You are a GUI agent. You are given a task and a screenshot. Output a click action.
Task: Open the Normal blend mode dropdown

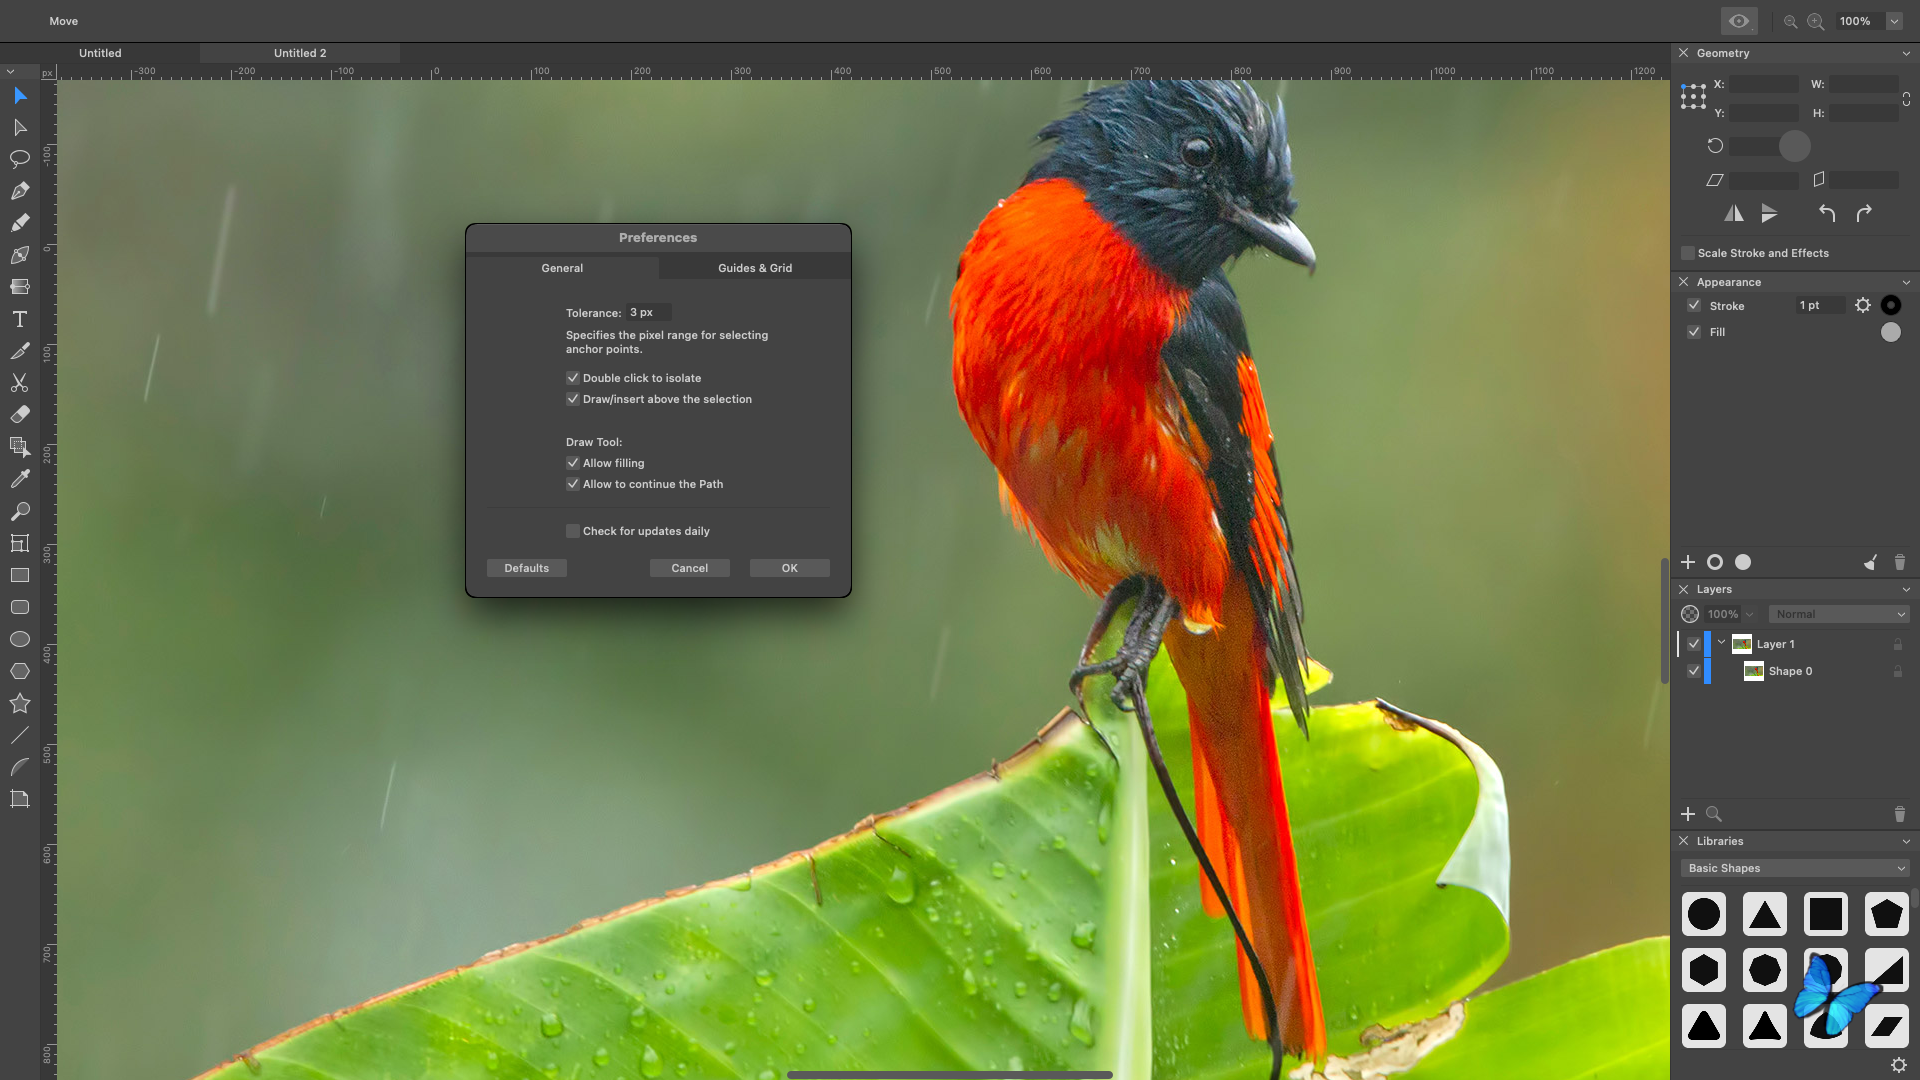[1840, 614]
